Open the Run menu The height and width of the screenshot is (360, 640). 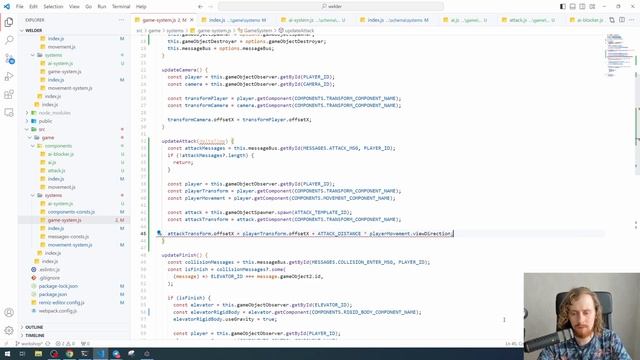pos(102,7)
